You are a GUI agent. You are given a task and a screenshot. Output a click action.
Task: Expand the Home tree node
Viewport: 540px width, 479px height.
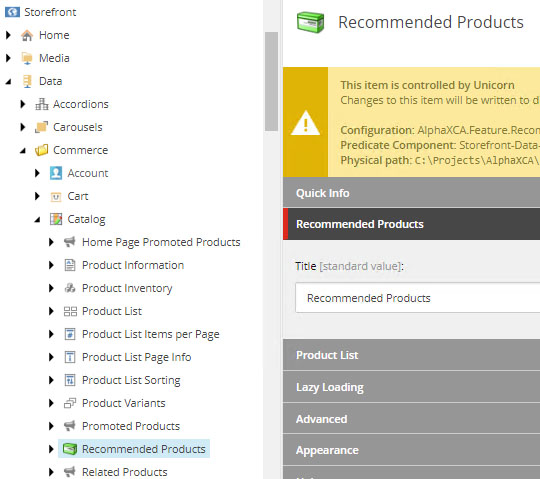(8, 35)
